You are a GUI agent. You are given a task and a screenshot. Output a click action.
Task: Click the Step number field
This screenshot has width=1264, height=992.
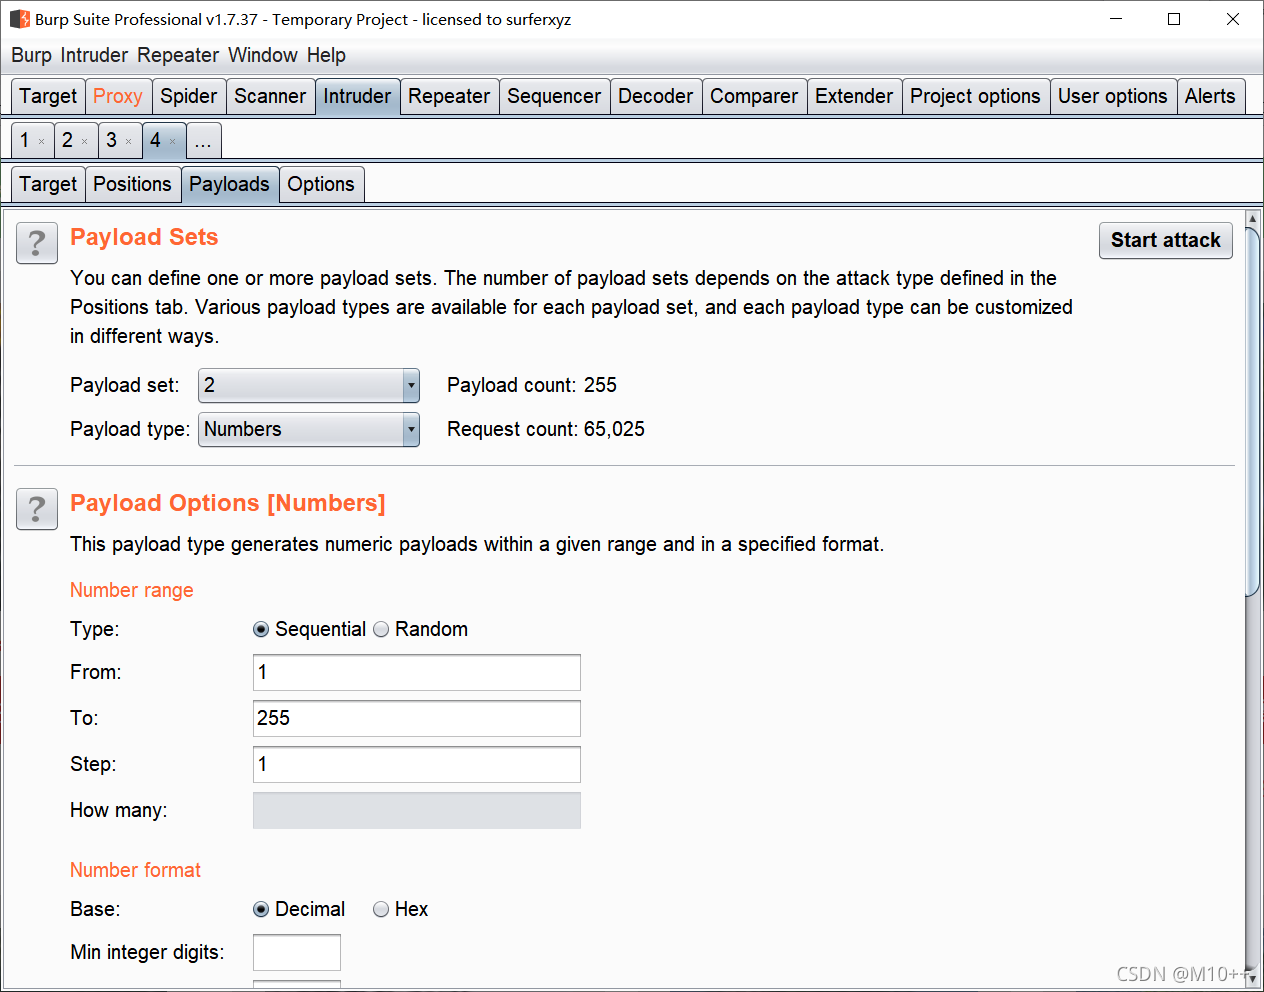(417, 764)
